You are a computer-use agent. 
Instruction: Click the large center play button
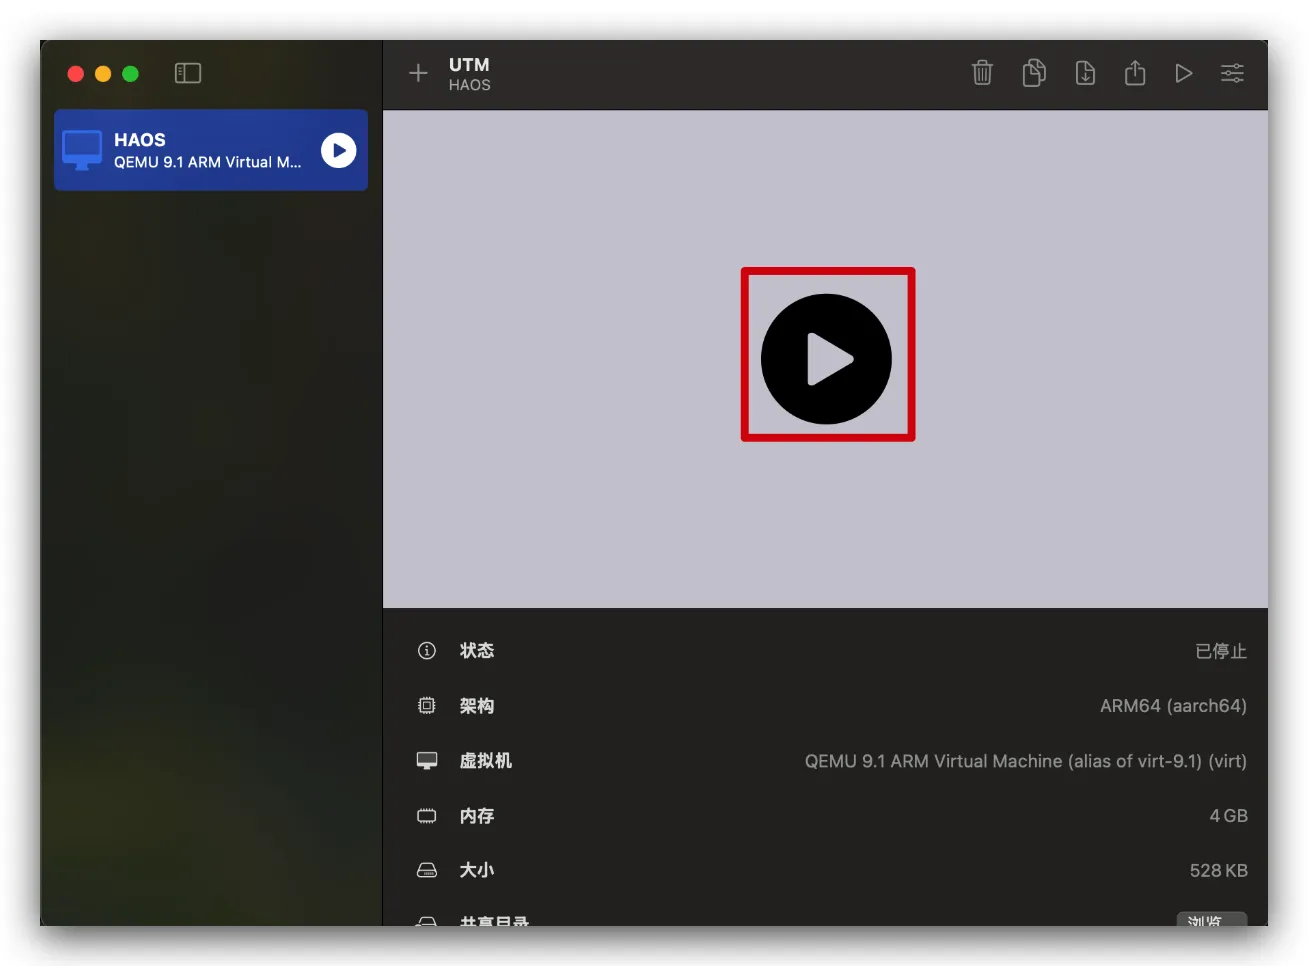tap(827, 358)
